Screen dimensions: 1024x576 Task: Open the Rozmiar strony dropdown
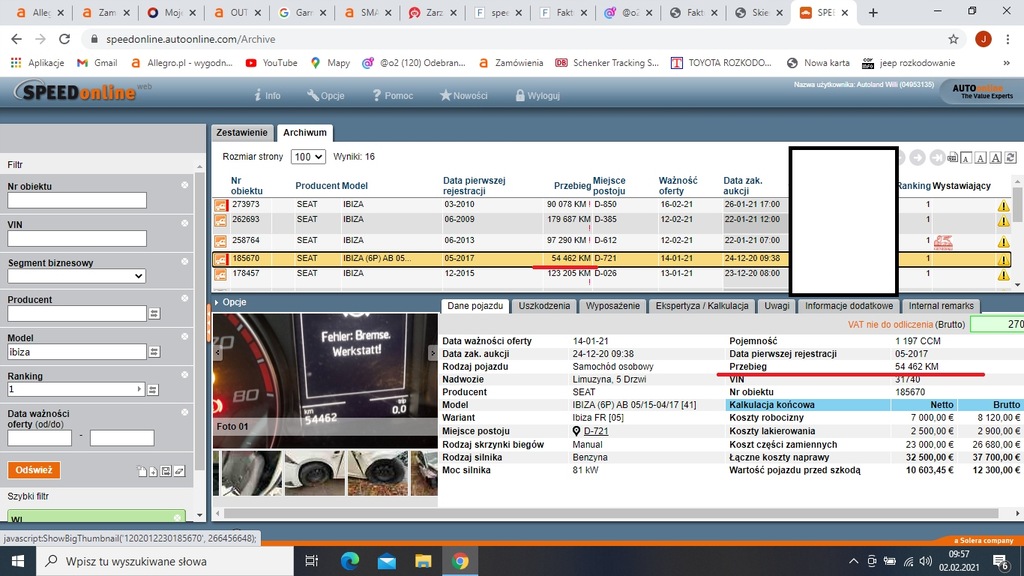pyautogui.click(x=308, y=157)
